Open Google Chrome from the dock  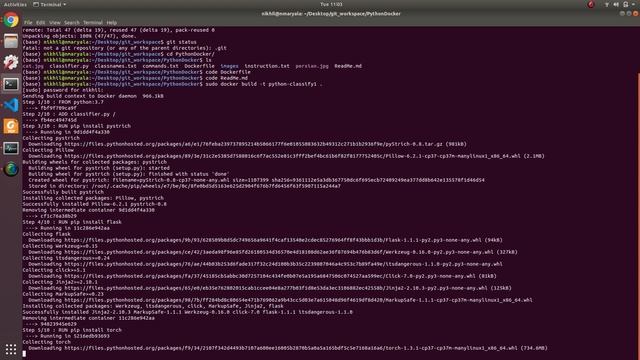point(11,20)
